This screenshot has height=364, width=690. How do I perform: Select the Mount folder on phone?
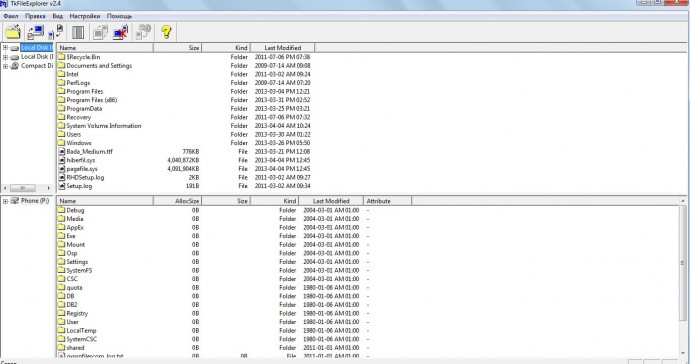(x=76, y=244)
